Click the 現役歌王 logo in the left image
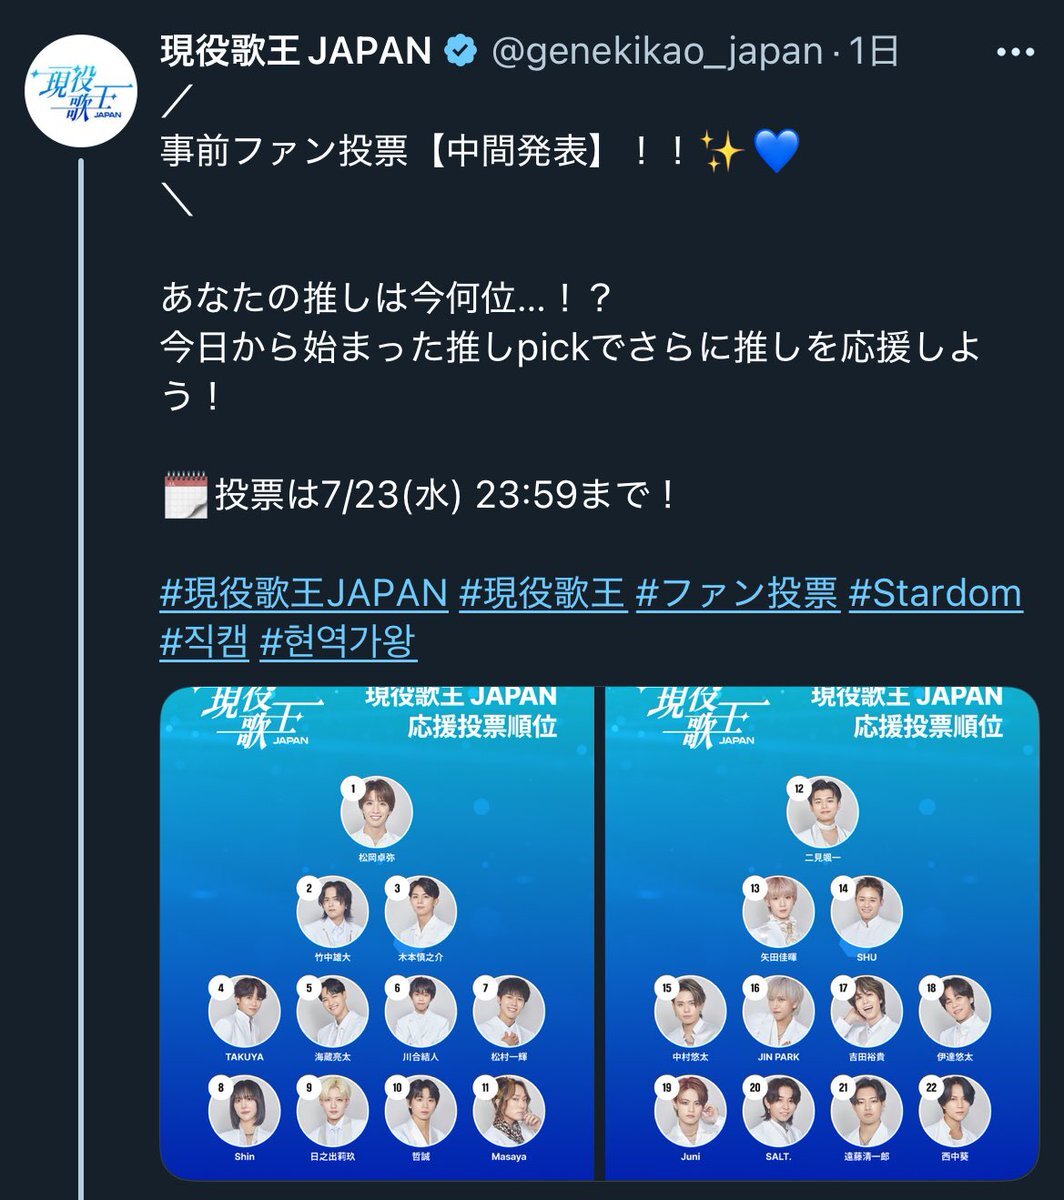Viewport: 1064px width, 1200px height. [247, 718]
